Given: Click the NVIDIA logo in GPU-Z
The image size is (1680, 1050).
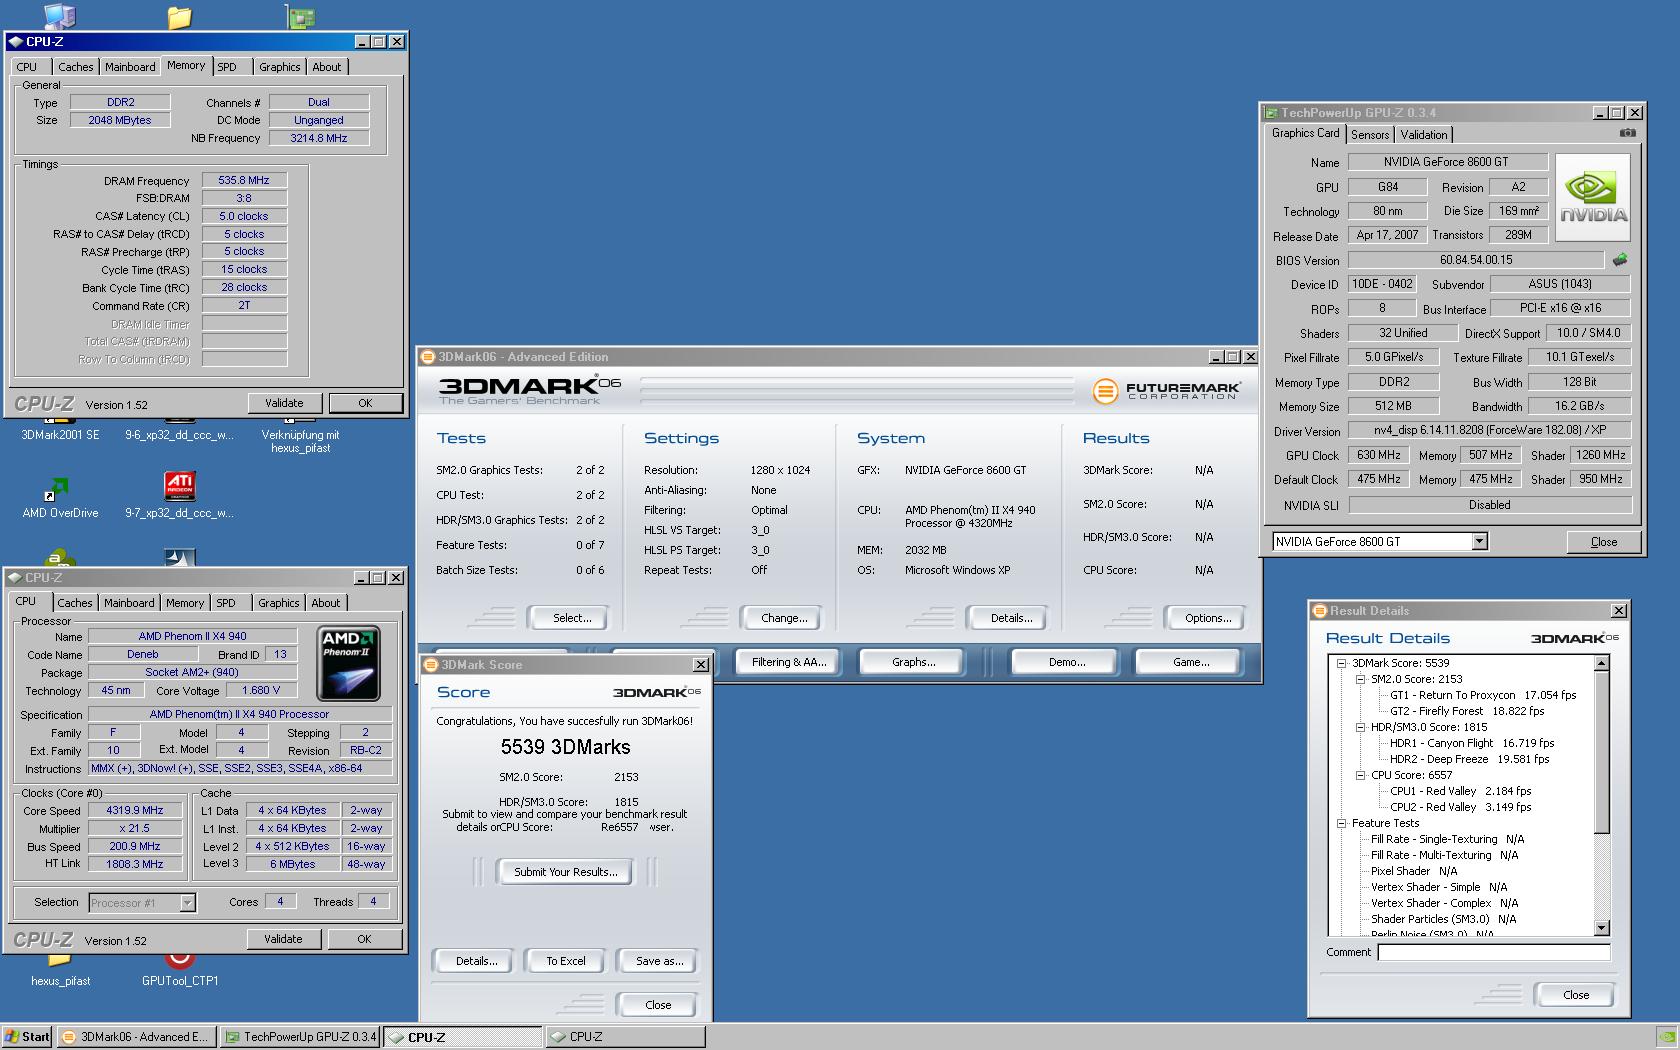Looking at the screenshot, I should click(x=1593, y=198).
